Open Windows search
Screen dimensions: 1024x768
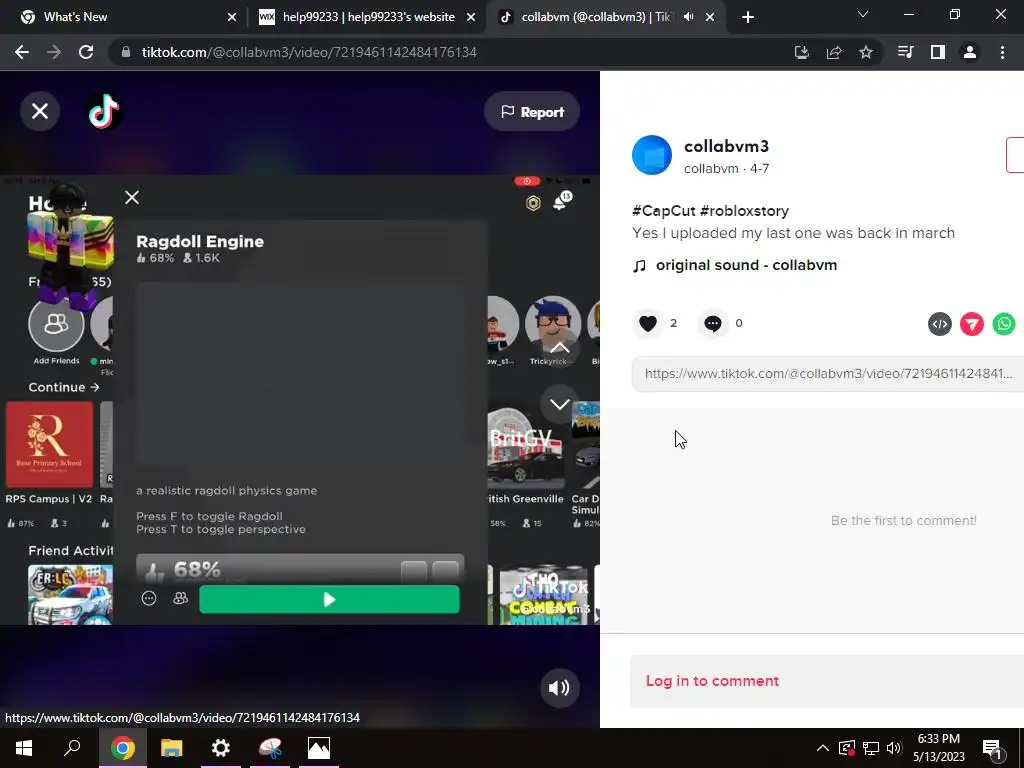pos(72,748)
